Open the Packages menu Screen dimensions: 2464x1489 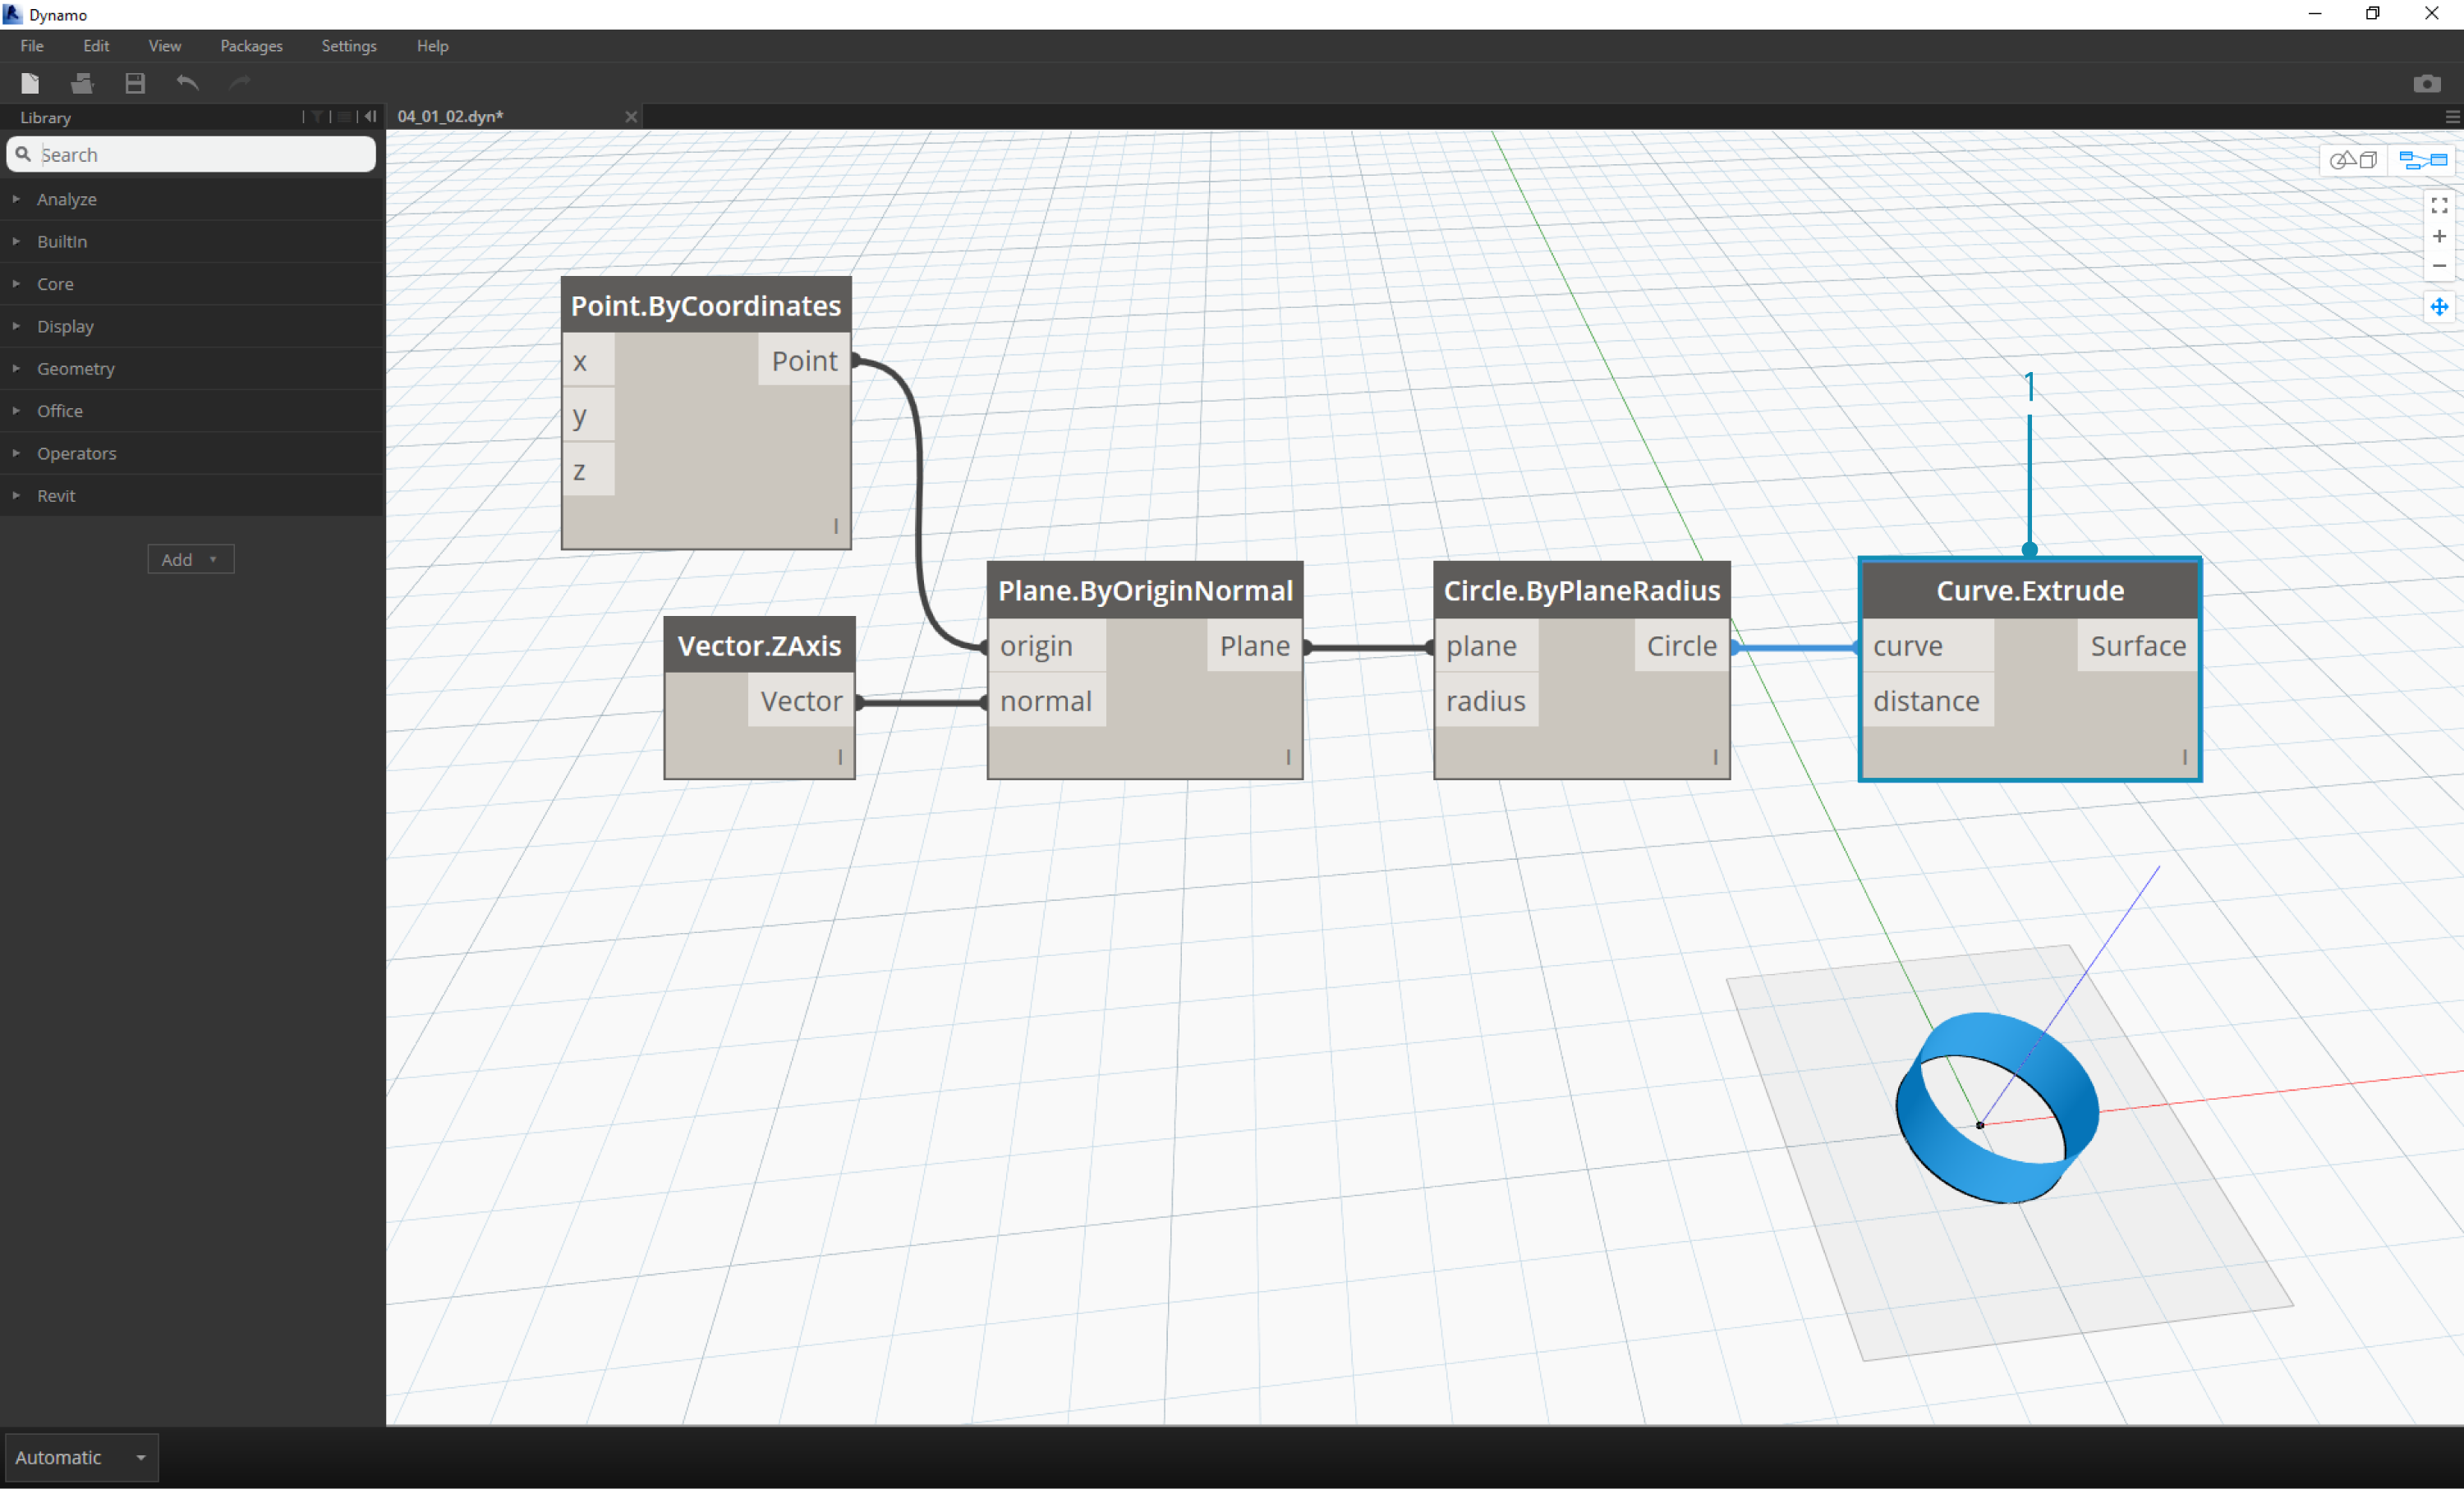(x=251, y=46)
